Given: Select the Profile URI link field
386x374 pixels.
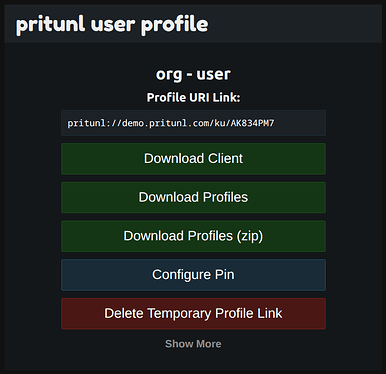Looking at the screenshot, I should pos(193,123).
